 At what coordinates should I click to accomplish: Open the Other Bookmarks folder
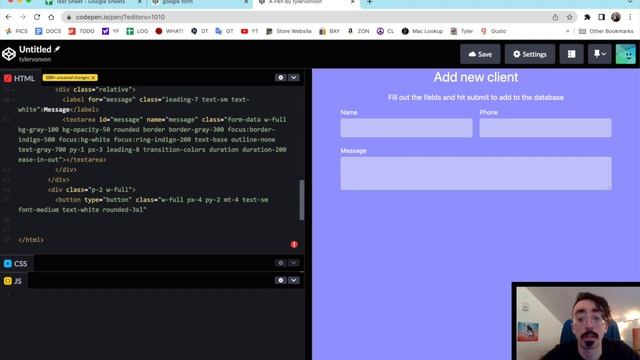pos(606,31)
